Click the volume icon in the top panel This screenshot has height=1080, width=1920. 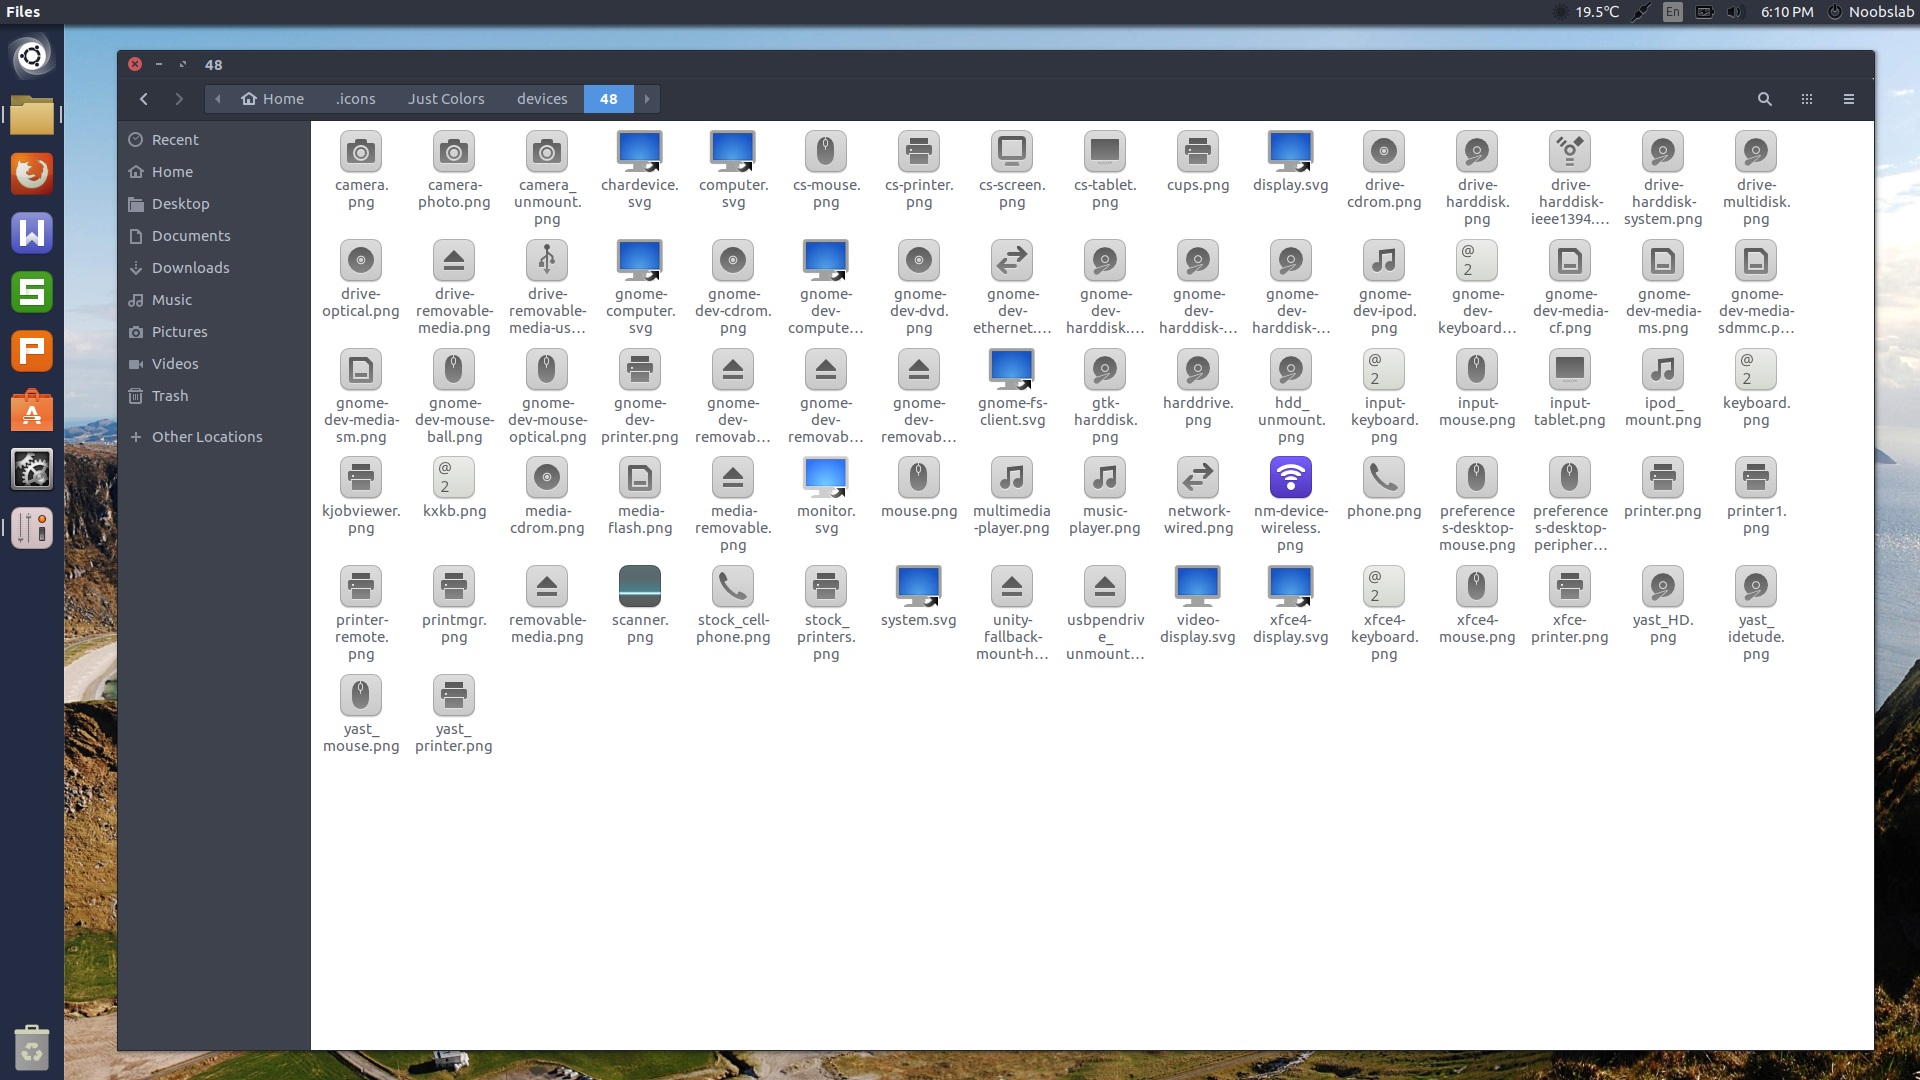[x=1733, y=12]
